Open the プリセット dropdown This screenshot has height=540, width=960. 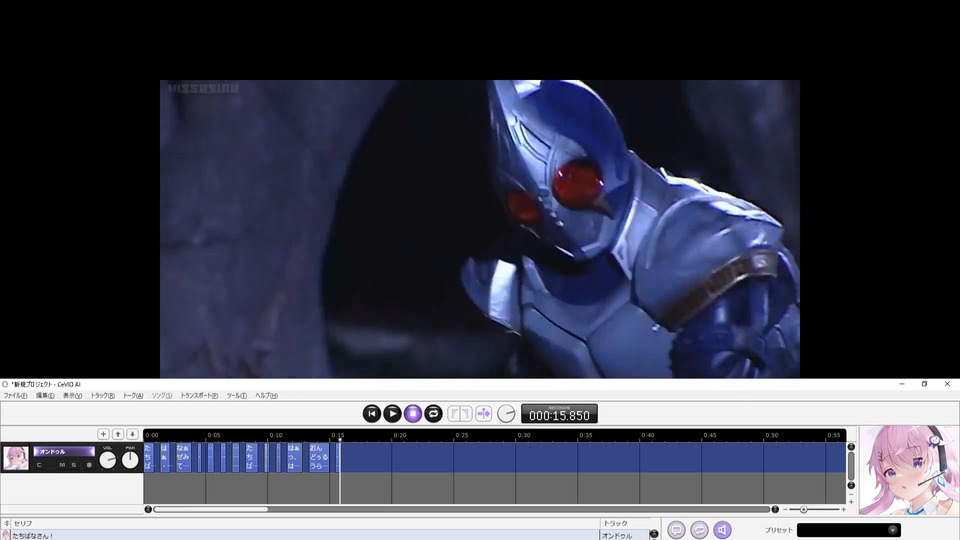pyautogui.click(x=849, y=530)
